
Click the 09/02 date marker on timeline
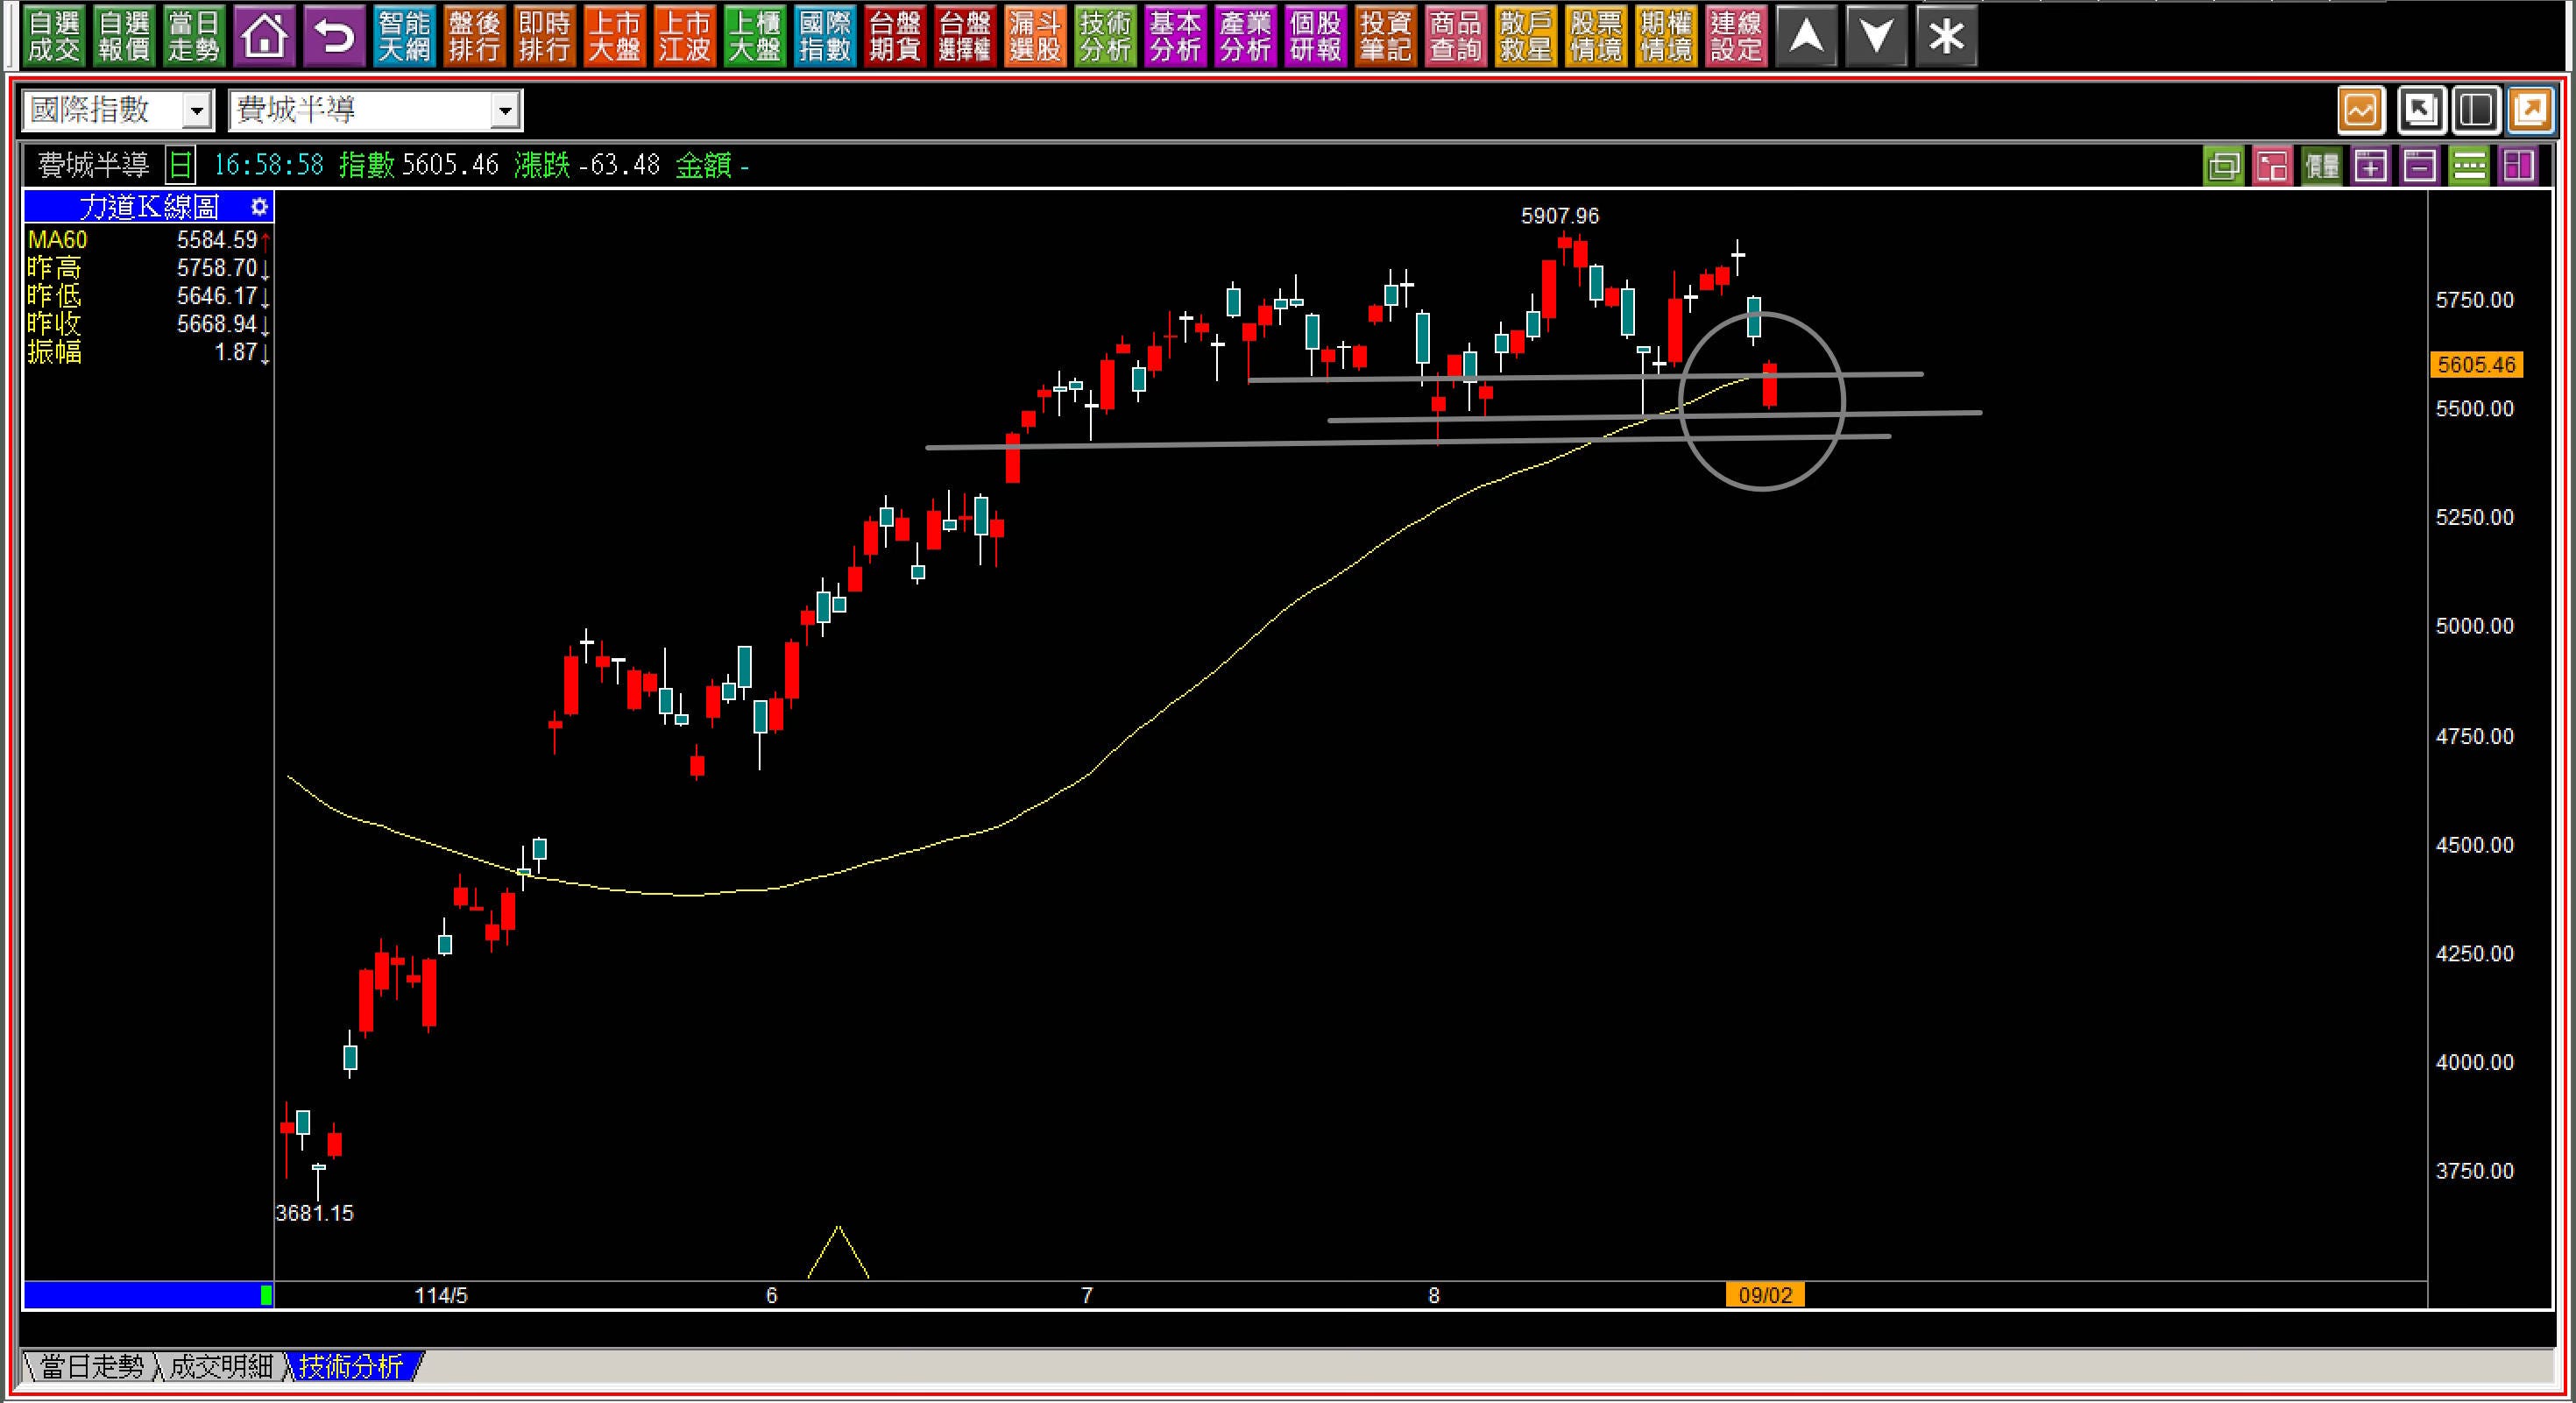coord(1765,1295)
